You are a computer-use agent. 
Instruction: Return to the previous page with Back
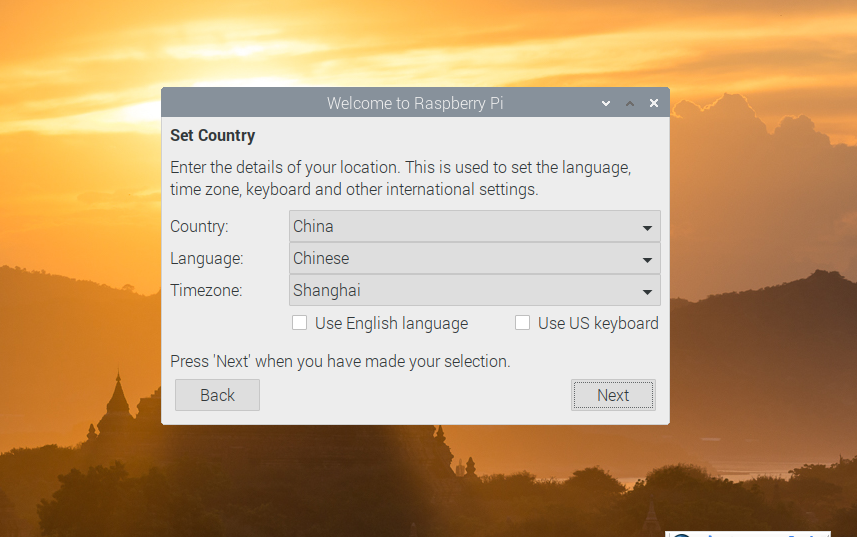click(x=218, y=395)
